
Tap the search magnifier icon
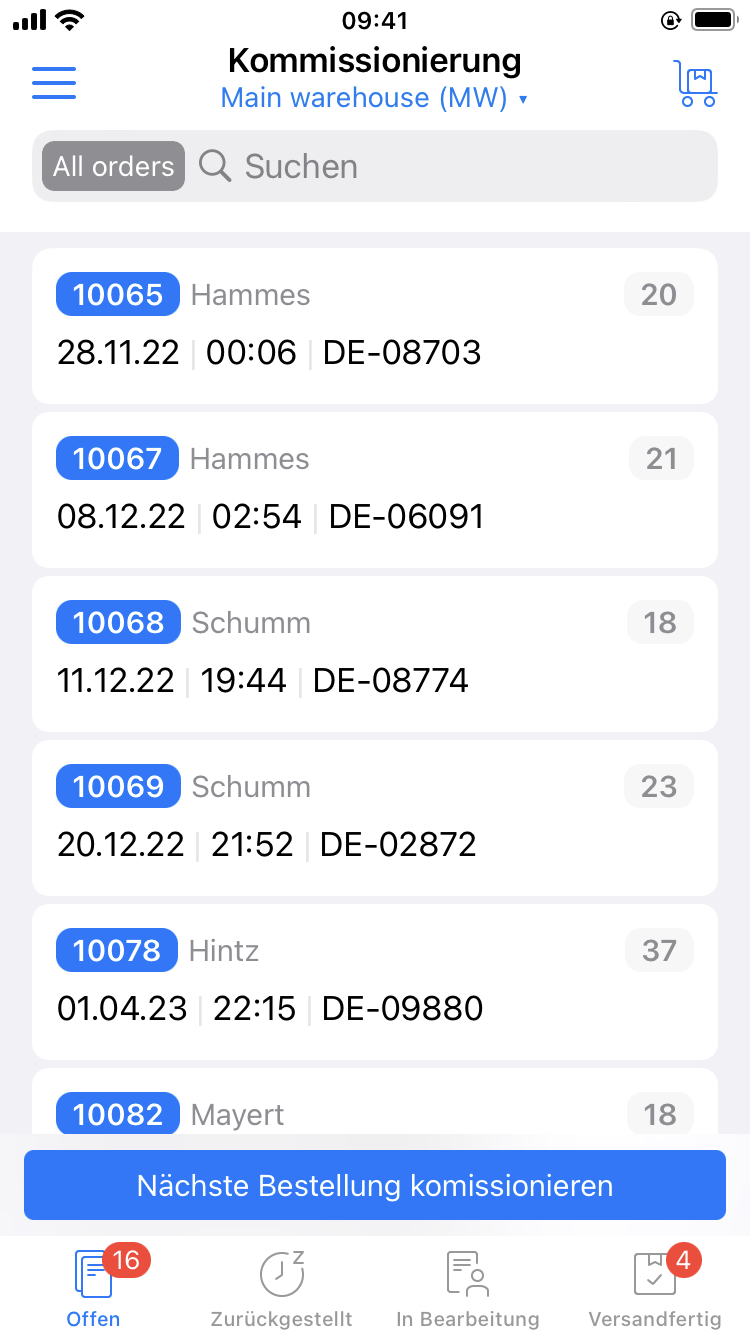click(x=215, y=166)
